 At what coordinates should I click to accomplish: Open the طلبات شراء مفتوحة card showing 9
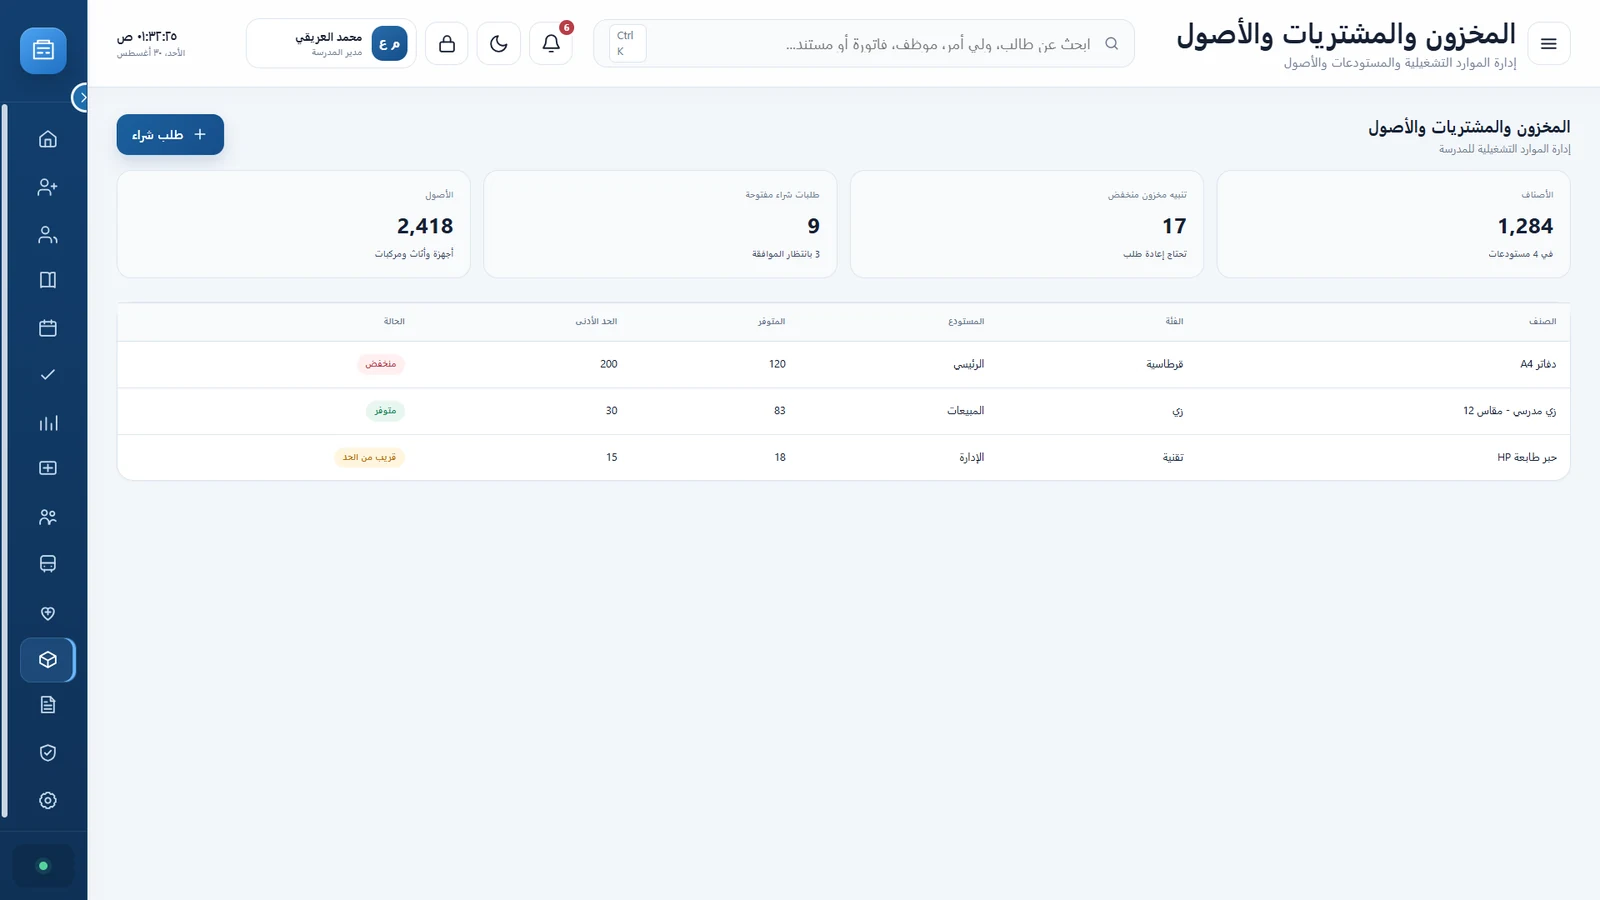(660, 224)
